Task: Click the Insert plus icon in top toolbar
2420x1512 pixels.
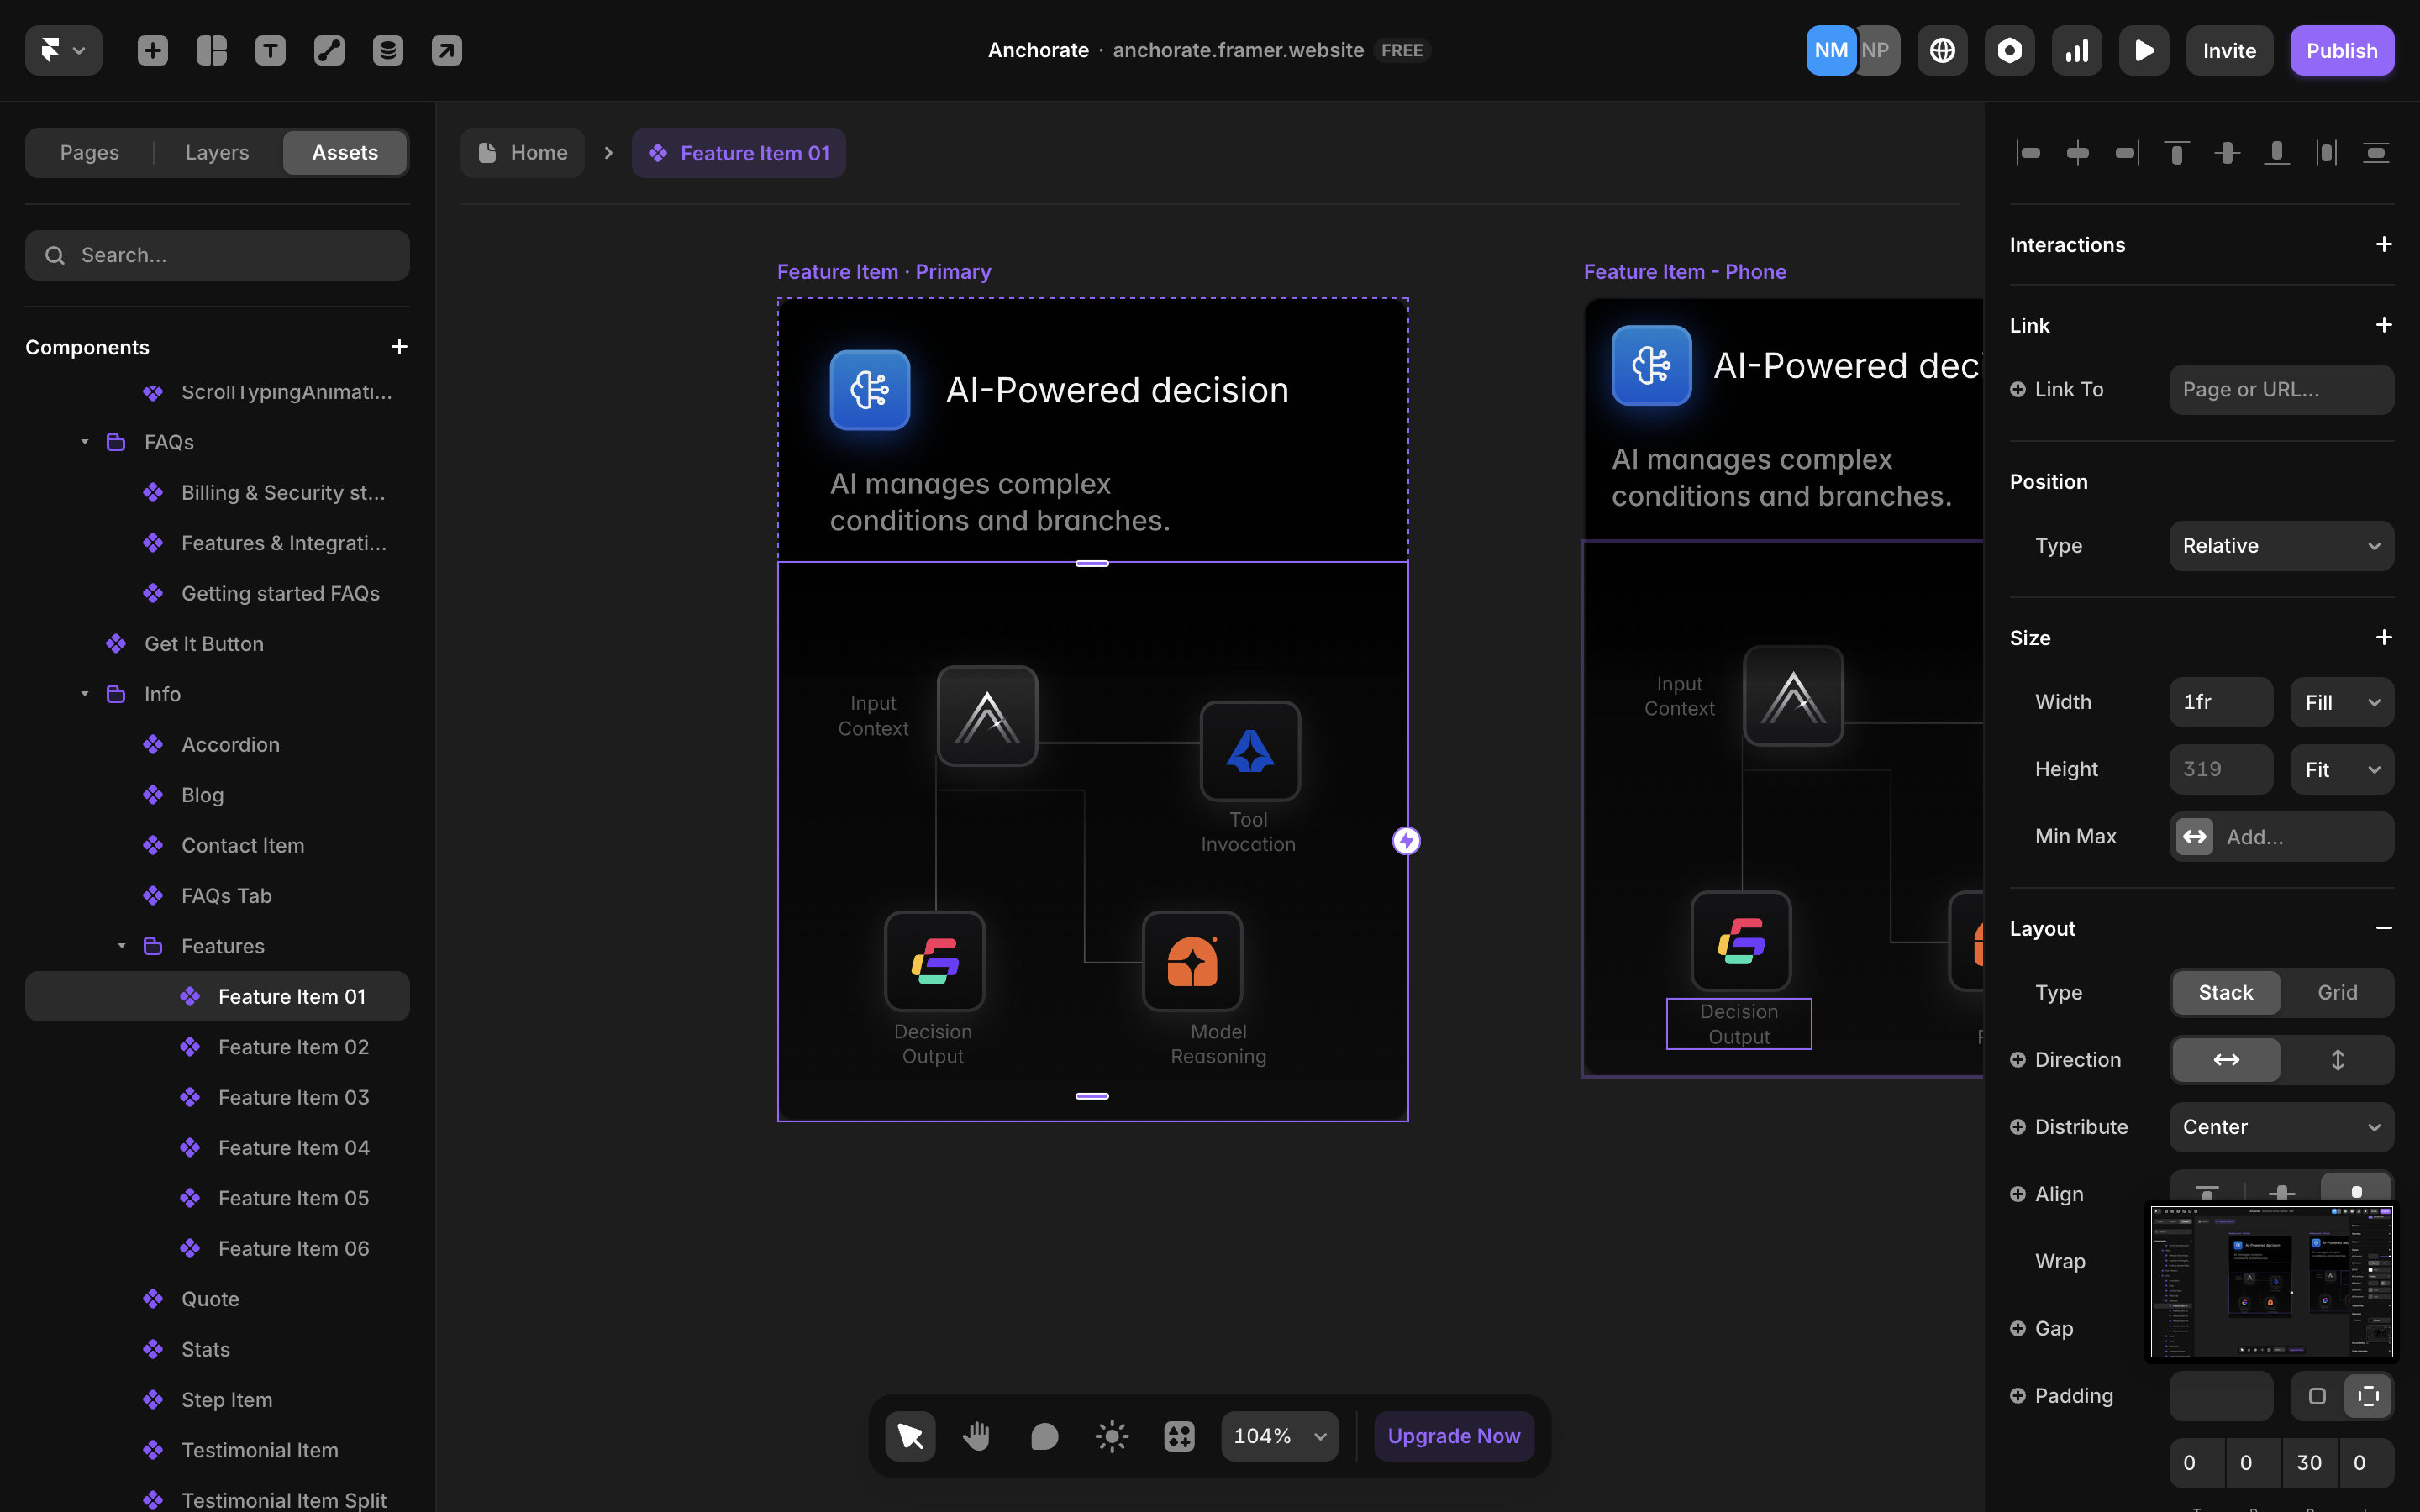Action: click(x=152, y=50)
